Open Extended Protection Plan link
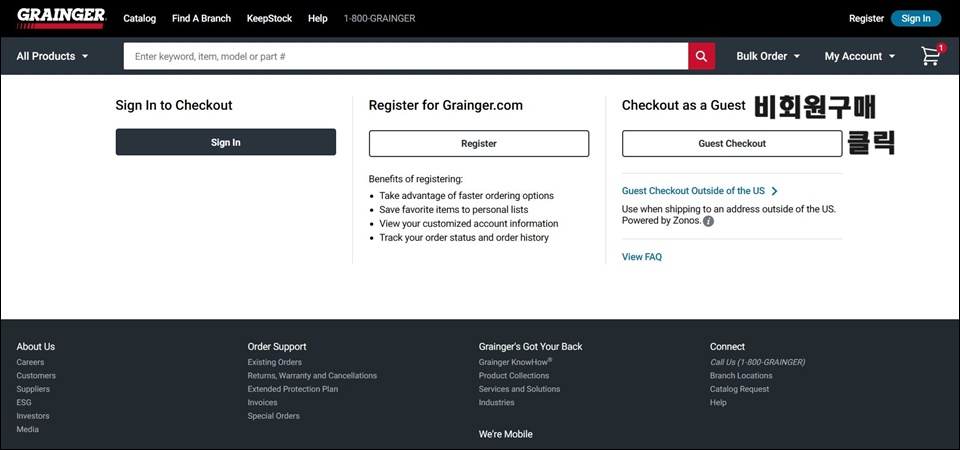 [x=293, y=389]
